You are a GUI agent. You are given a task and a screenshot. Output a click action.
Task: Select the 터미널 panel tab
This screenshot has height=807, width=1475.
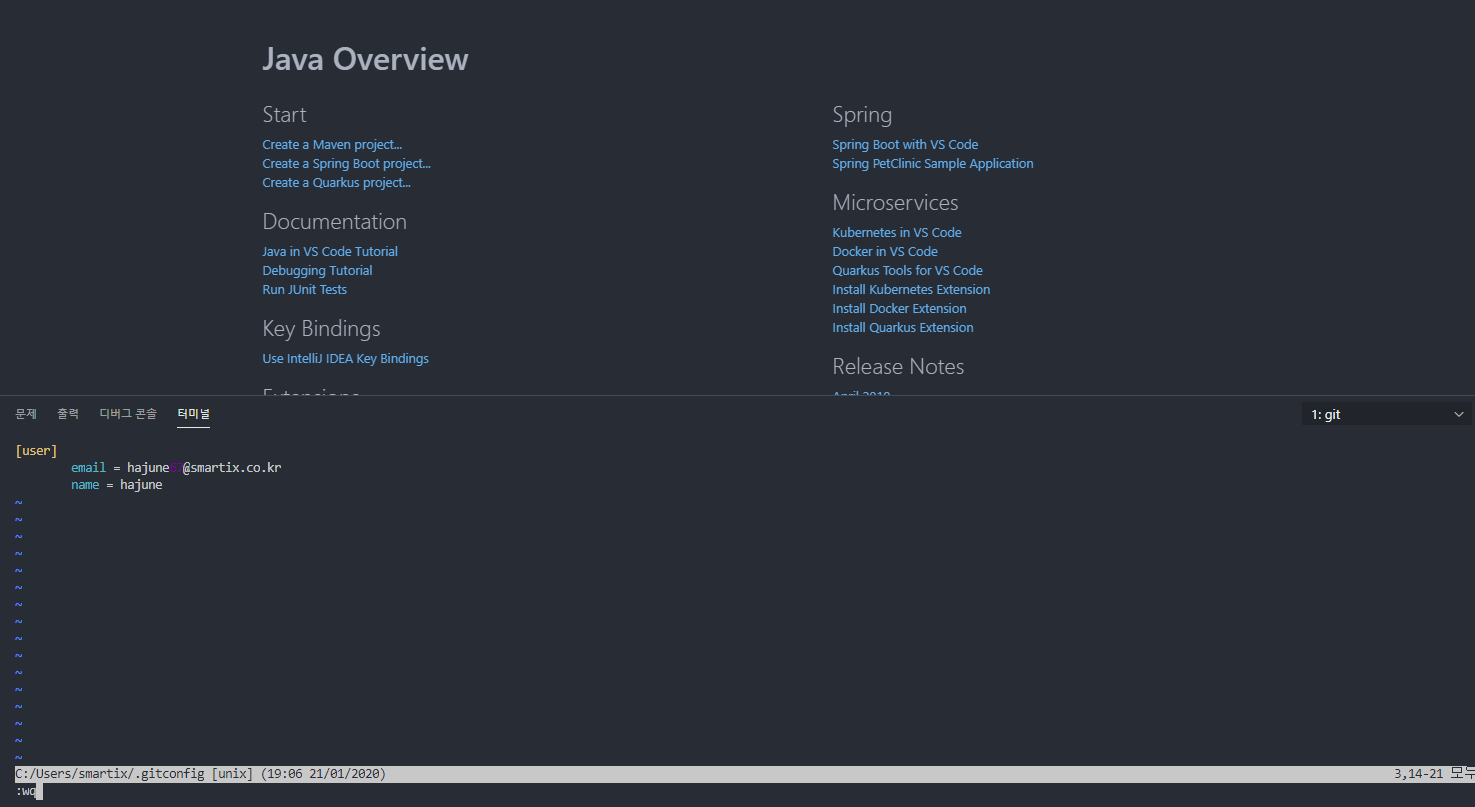point(194,414)
